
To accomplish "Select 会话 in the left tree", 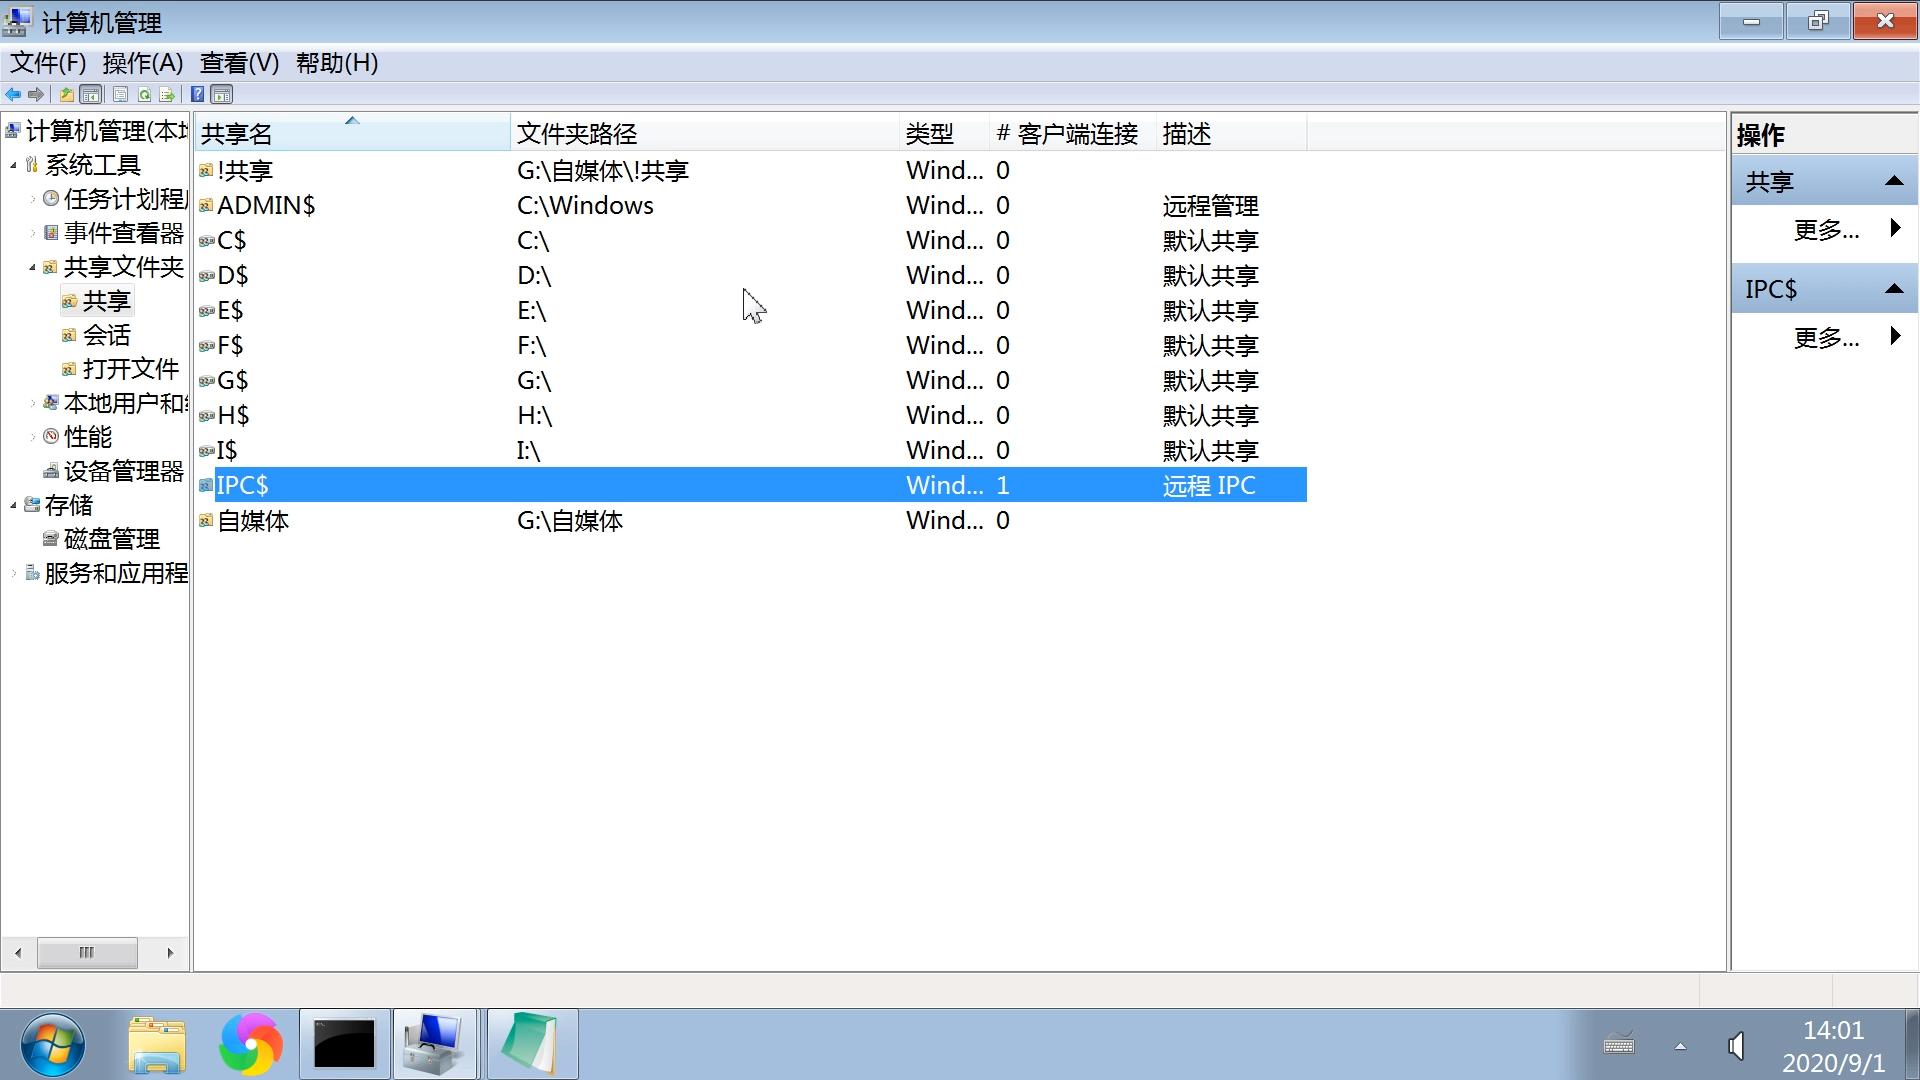I will (x=106, y=335).
